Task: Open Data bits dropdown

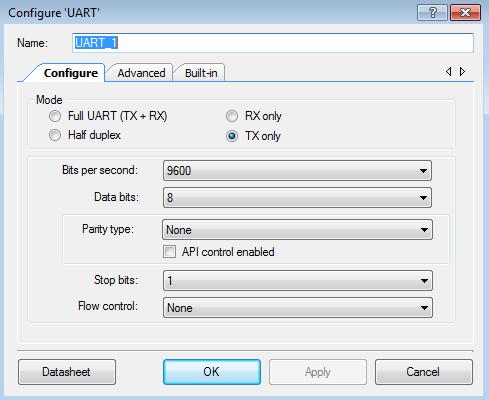Action: pyautogui.click(x=297, y=197)
